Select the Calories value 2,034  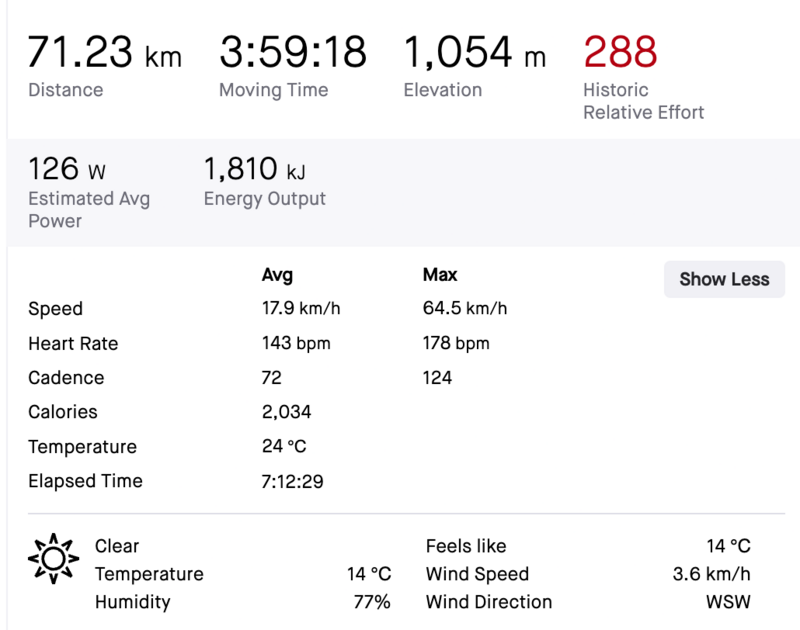[286, 412]
